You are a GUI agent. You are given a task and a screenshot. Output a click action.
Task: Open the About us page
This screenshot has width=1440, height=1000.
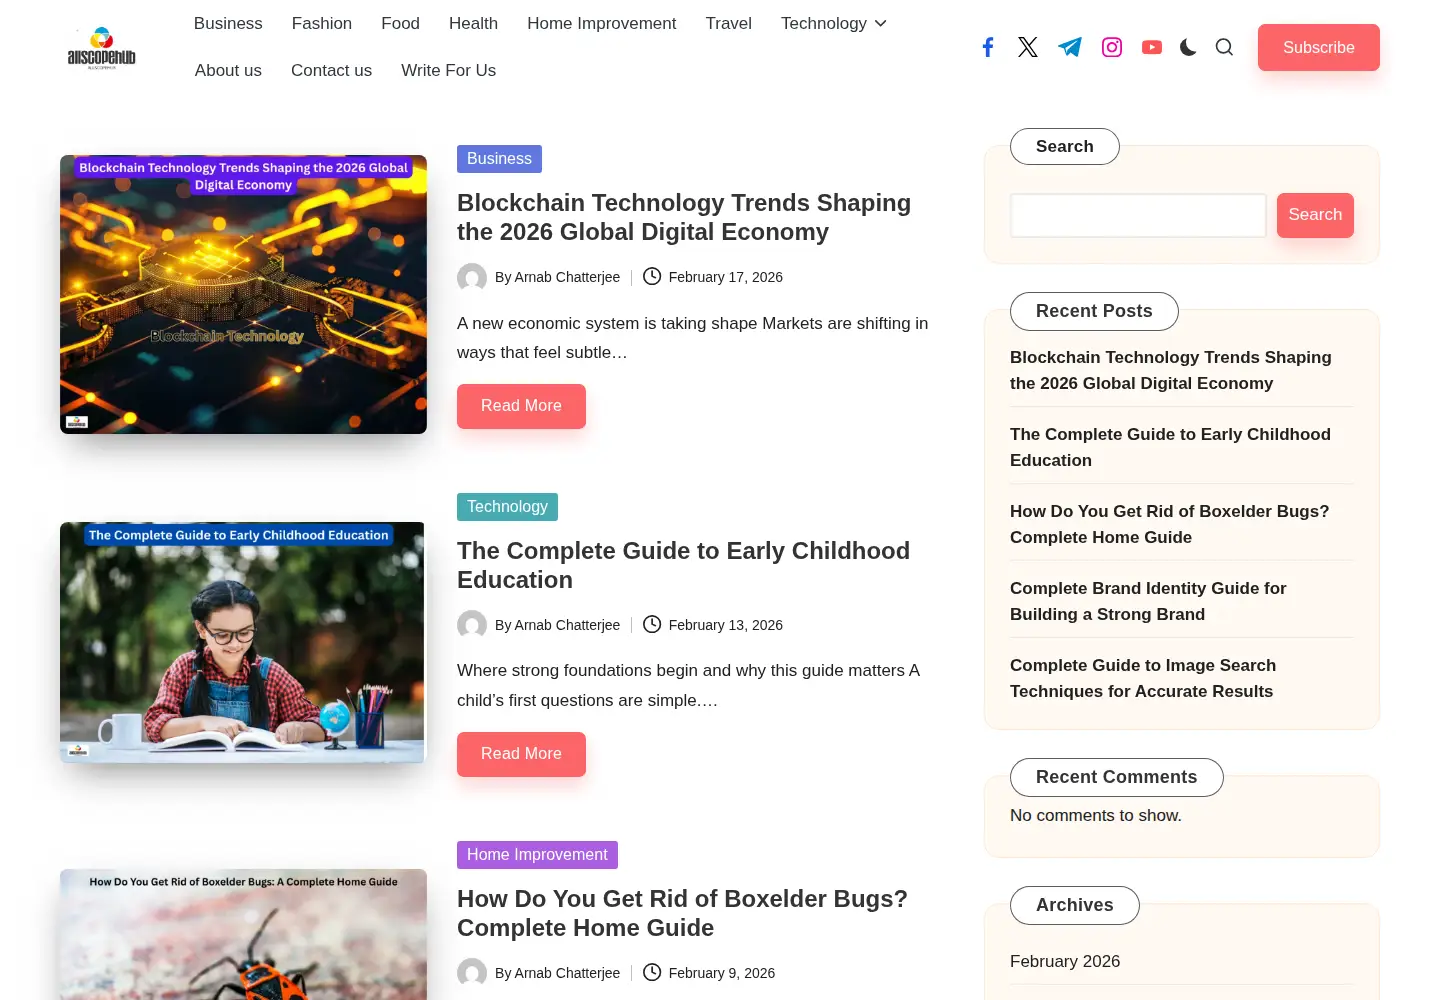pyautogui.click(x=228, y=70)
